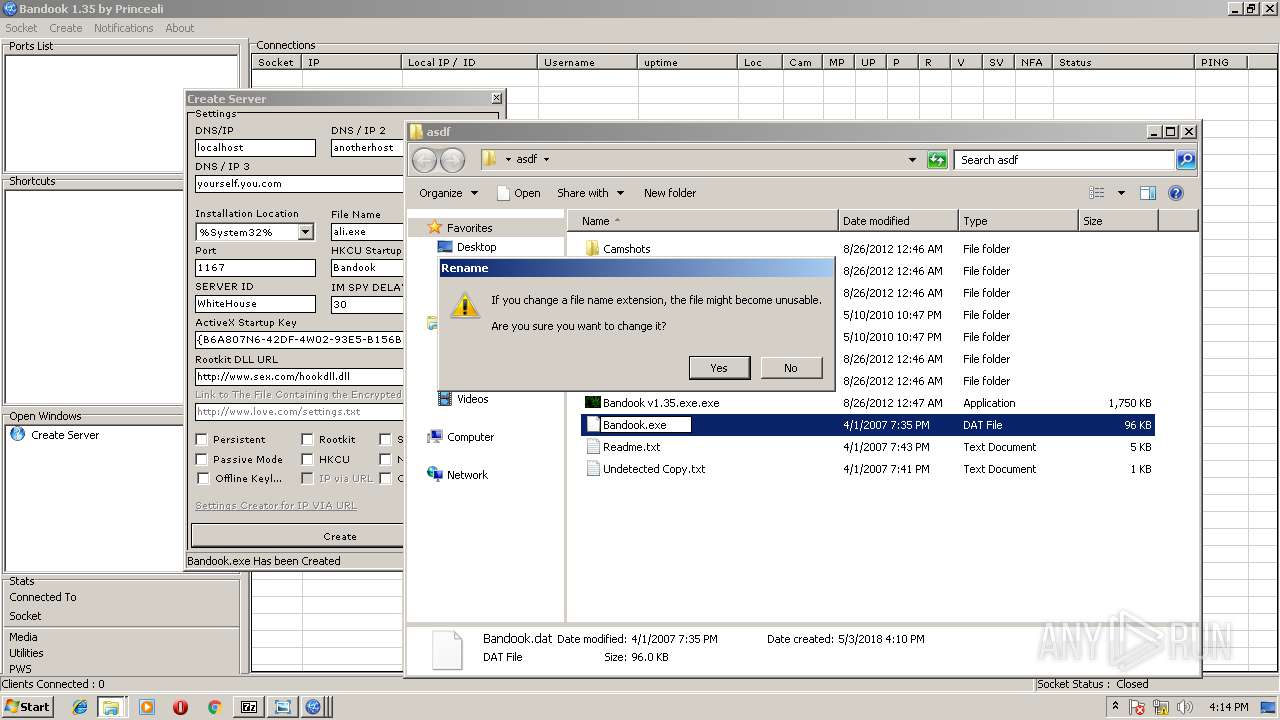Image resolution: width=1280 pixels, height=720 pixels.
Task: Toggle the IP via URL checkbox
Action: click(x=307, y=478)
